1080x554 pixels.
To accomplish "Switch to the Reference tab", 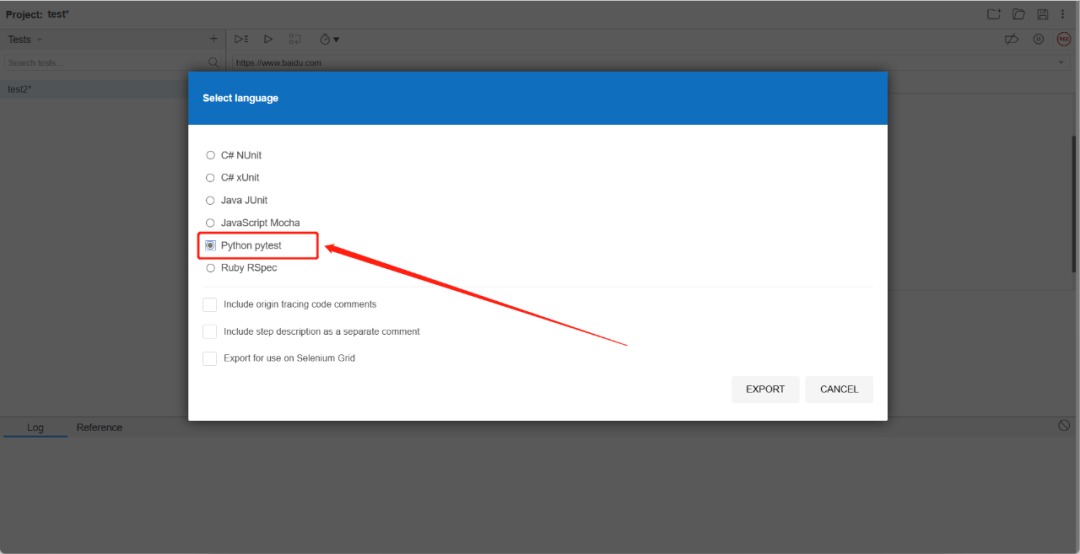I will [99, 427].
